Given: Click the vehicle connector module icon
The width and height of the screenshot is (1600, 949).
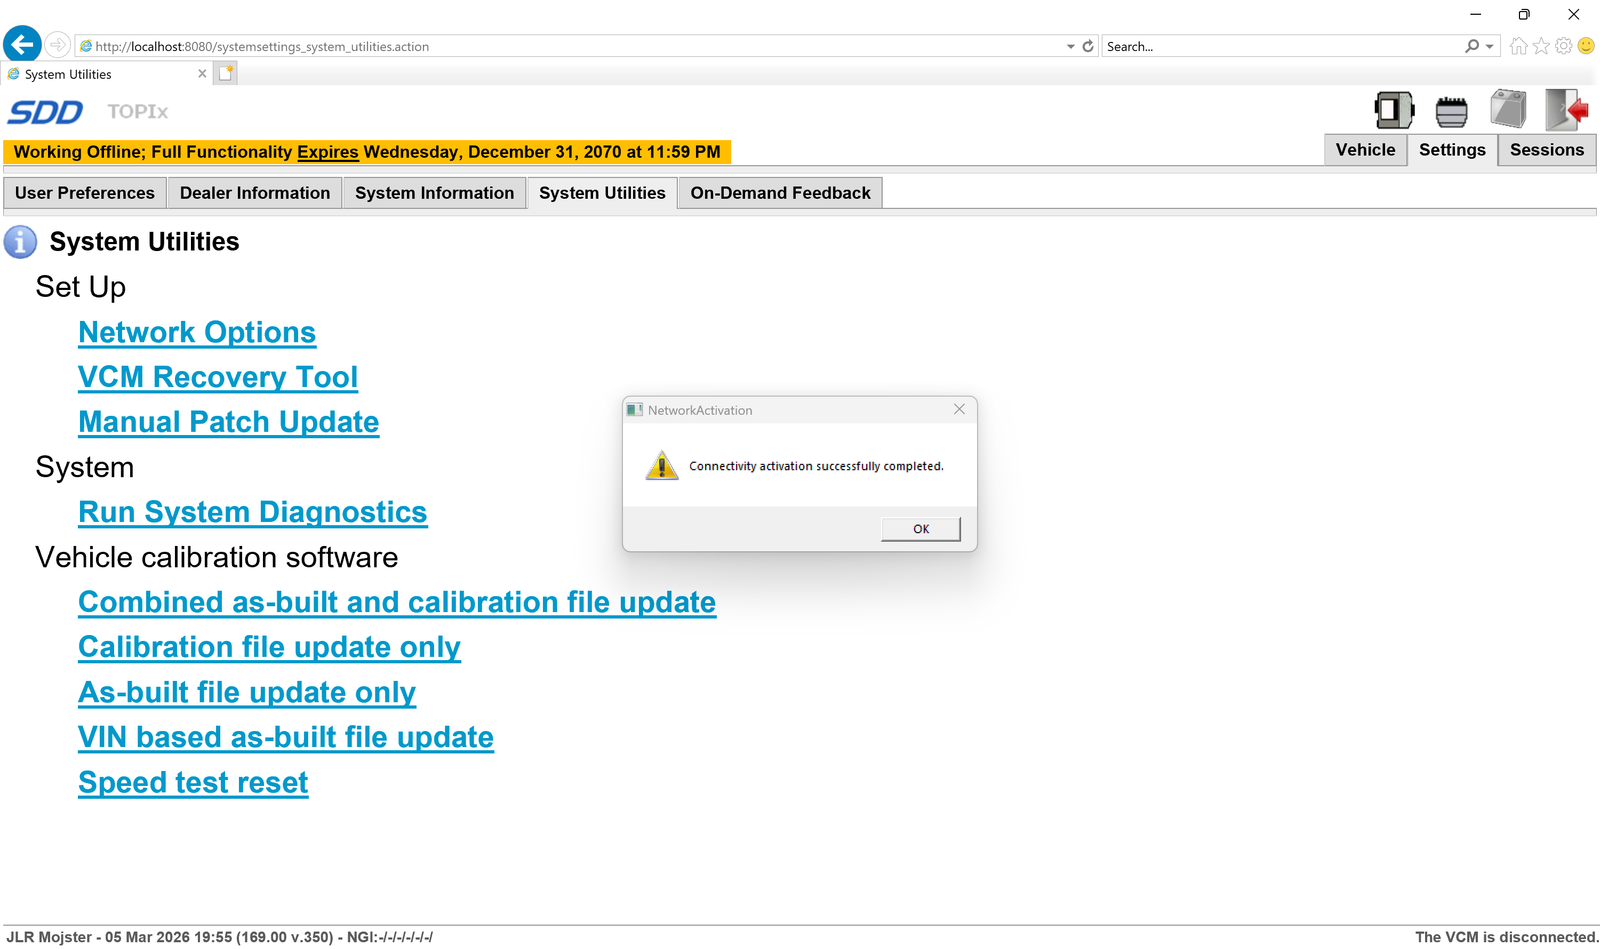Looking at the screenshot, I should (1451, 111).
